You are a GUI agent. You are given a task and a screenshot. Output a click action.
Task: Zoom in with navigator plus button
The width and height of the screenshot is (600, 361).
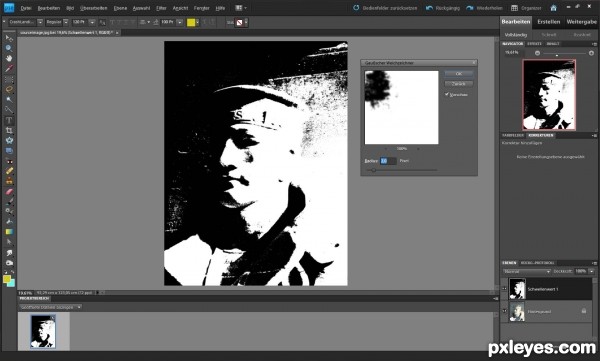591,53
